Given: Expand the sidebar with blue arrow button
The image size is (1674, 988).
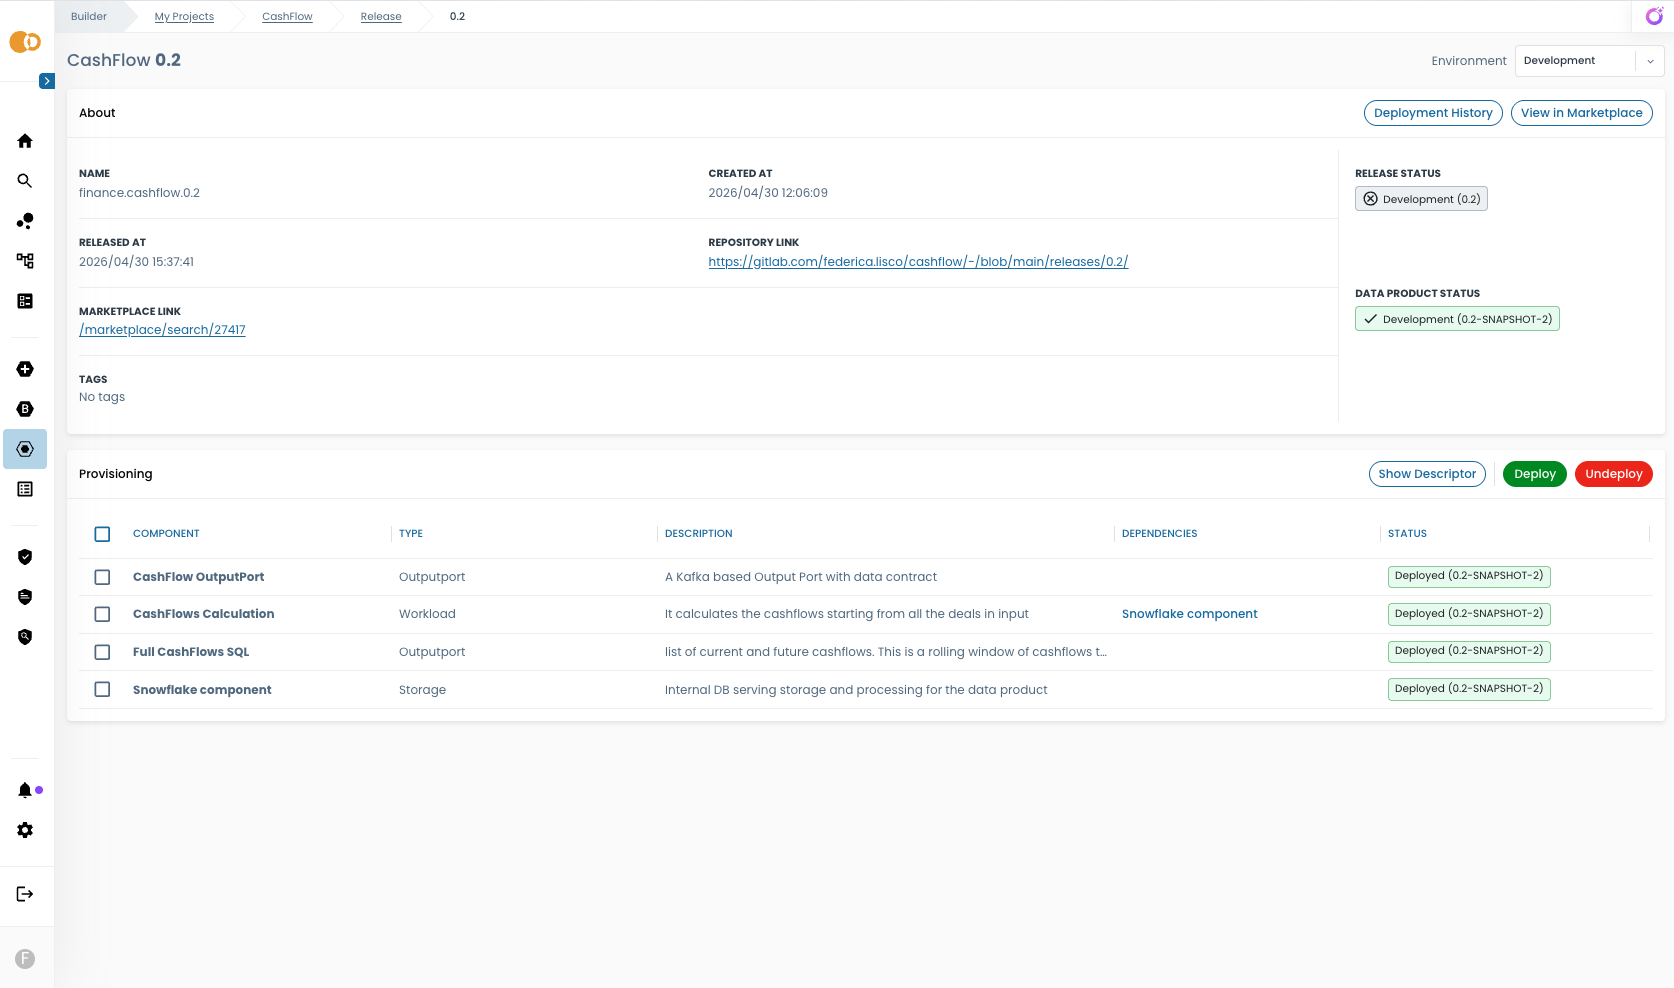Looking at the screenshot, I should click(x=47, y=81).
